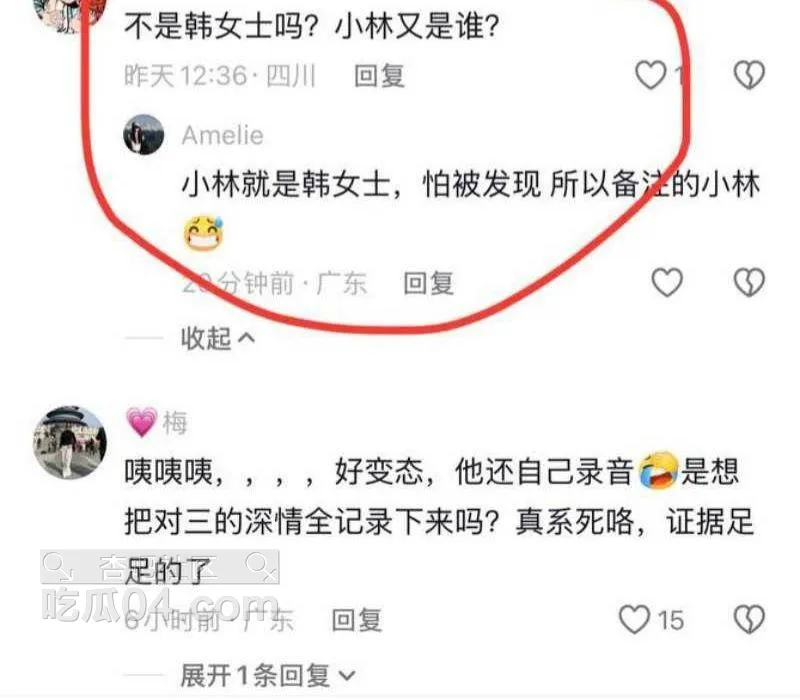Screen dimensions: 800x700
Task: Select Amelie's reply text about 小林
Action: click(x=470, y=208)
